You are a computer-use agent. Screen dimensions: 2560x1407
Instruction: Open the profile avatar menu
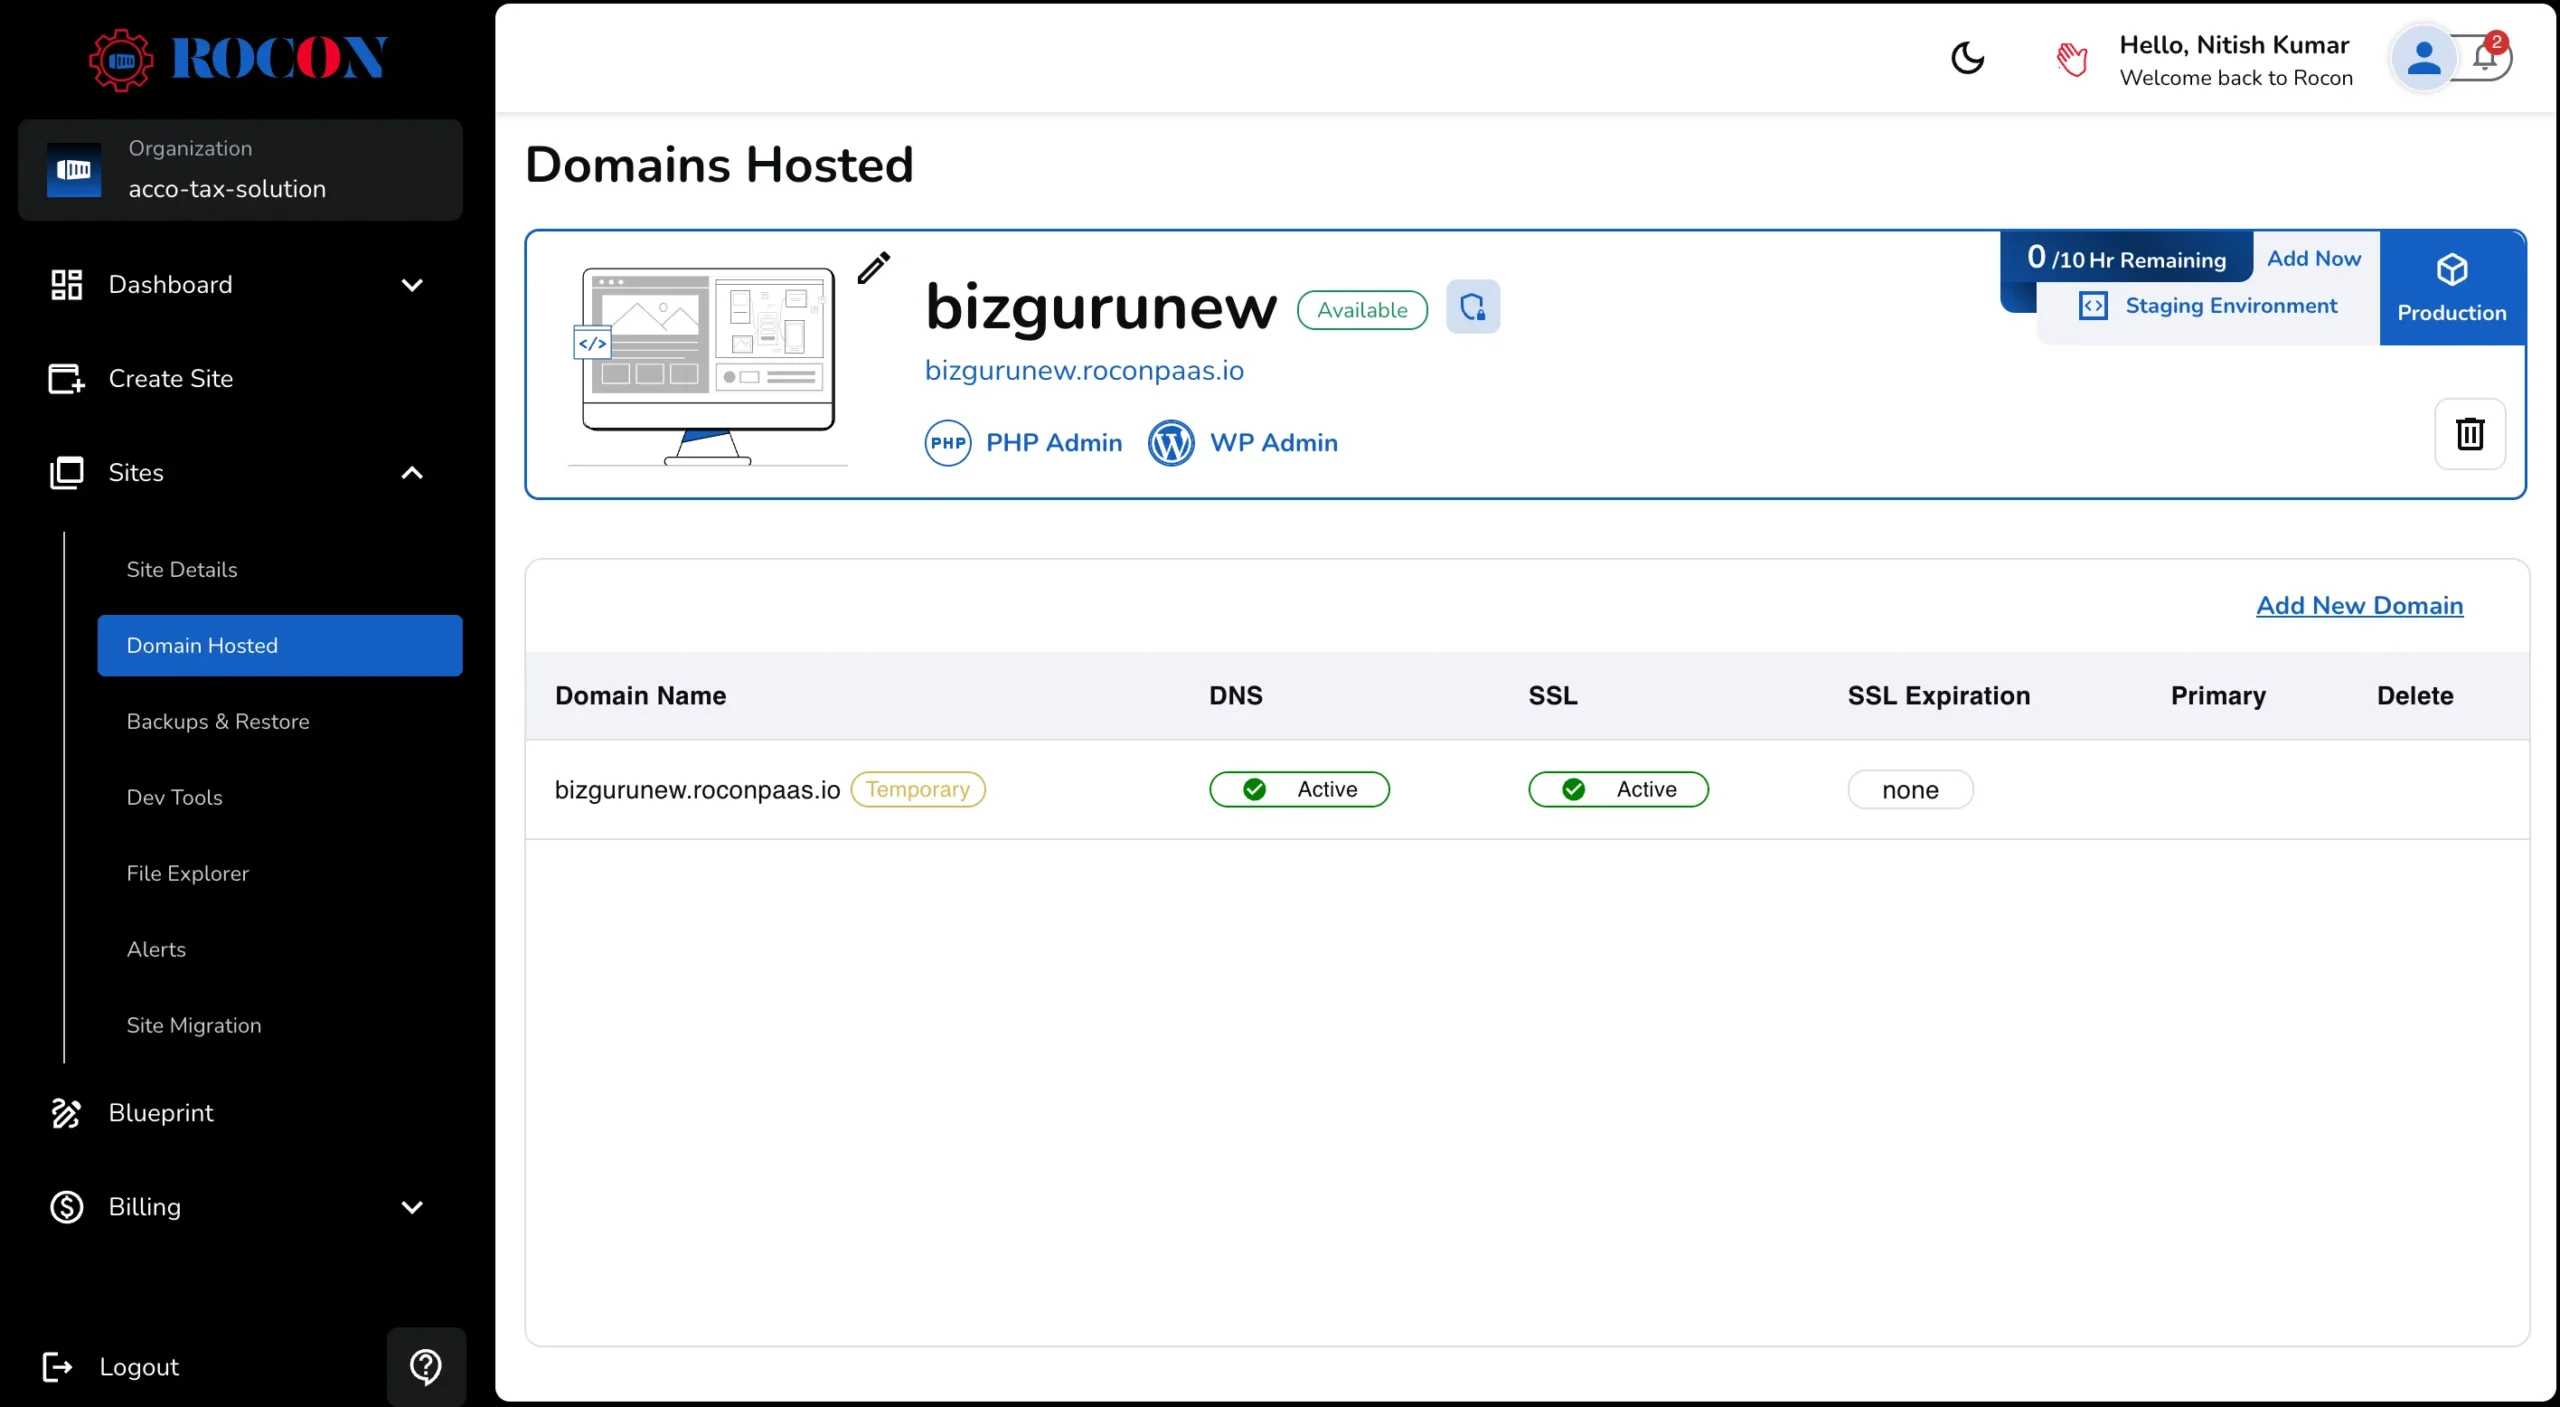tap(2423, 57)
